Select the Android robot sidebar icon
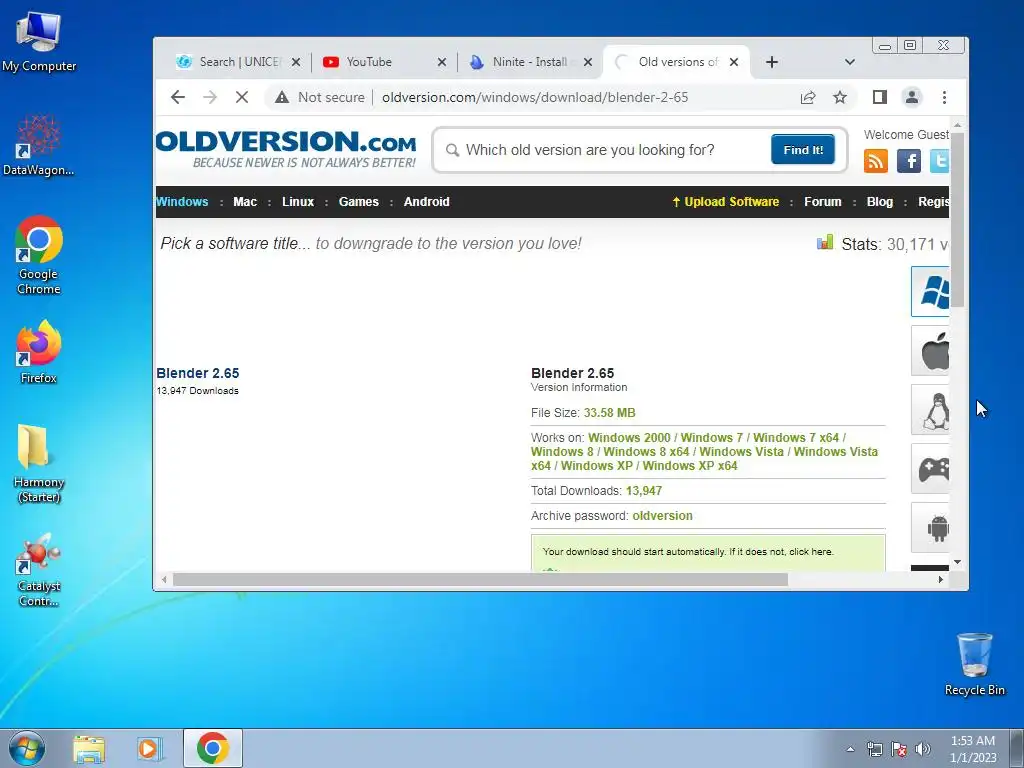This screenshot has width=1024, height=768. (931, 528)
